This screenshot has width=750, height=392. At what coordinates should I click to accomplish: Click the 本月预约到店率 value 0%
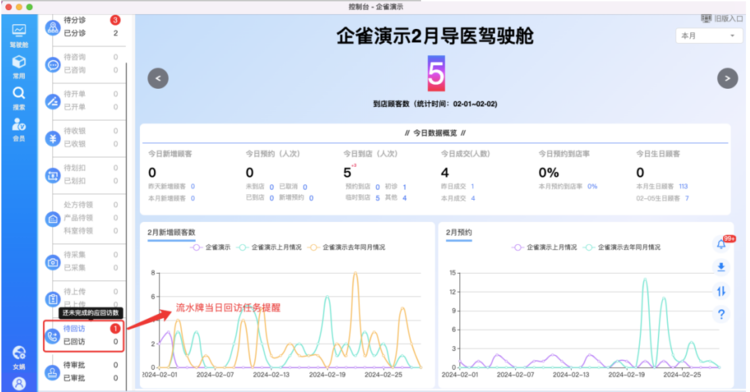click(x=592, y=186)
